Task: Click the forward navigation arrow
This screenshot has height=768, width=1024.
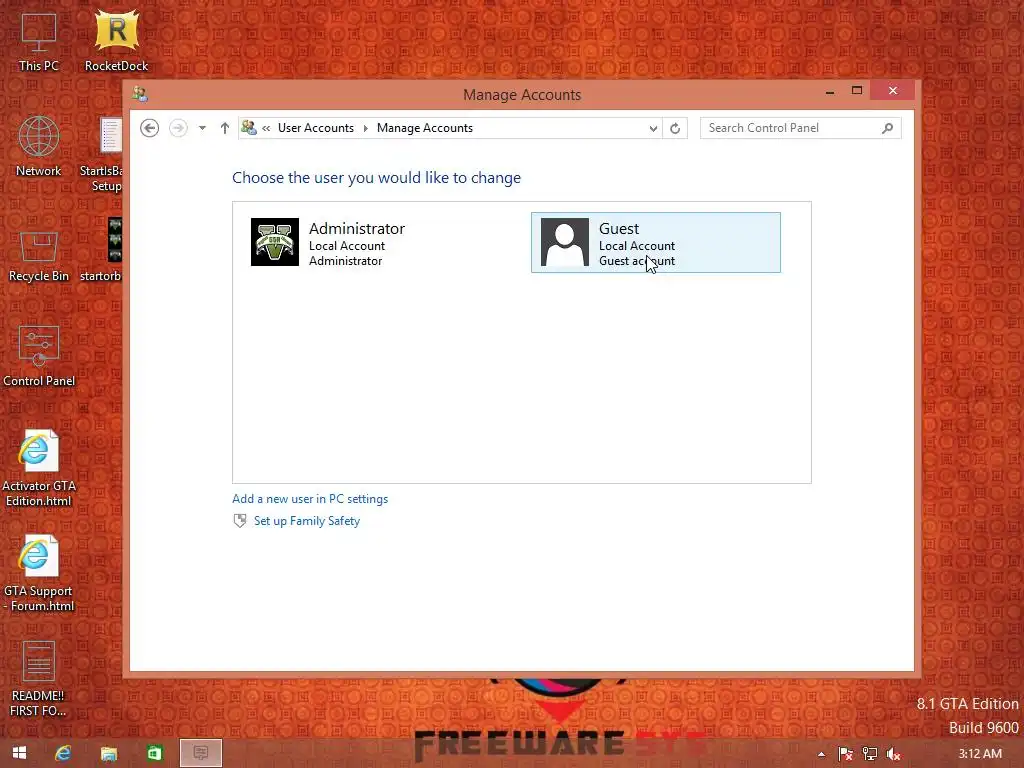Action: pyautogui.click(x=178, y=128)
